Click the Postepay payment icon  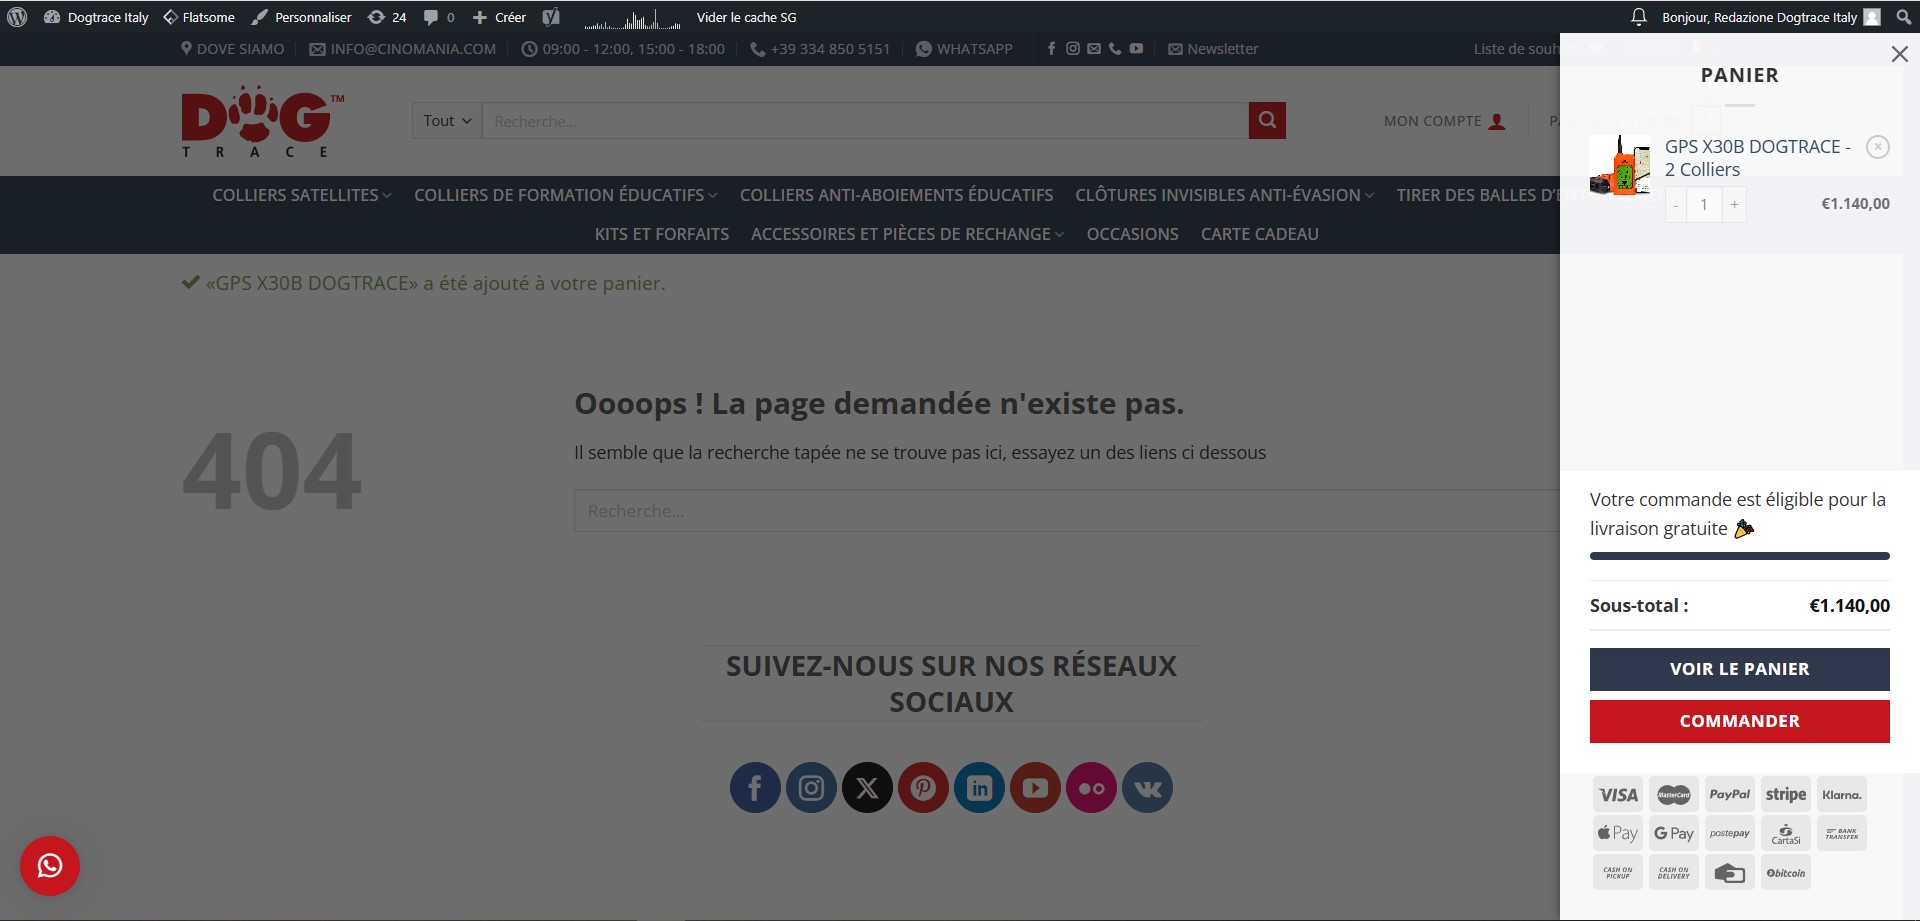point(1730,833)
